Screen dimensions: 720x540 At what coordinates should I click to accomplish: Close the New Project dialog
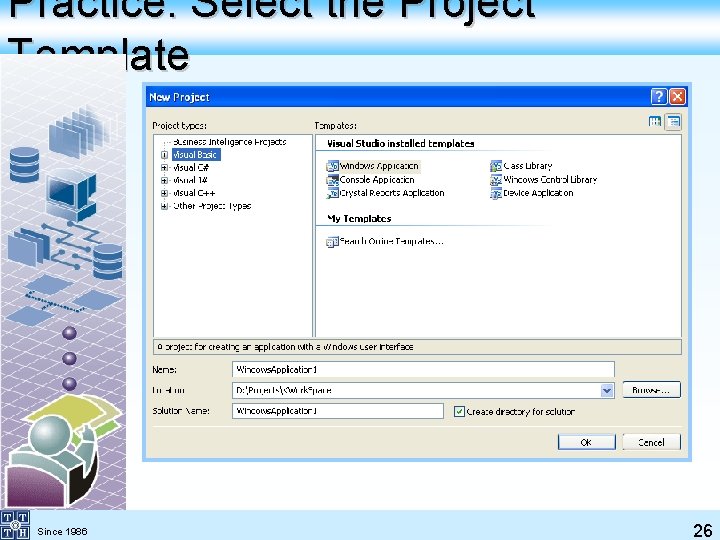[677, 96]
